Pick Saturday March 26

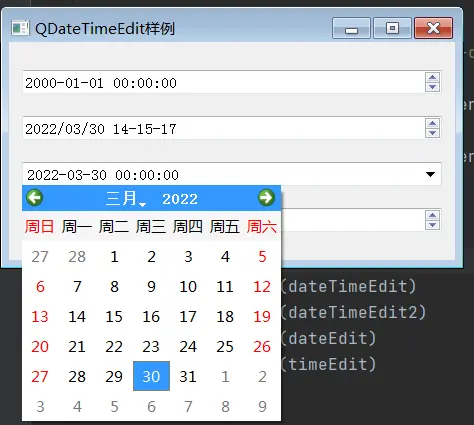click(262, 347)
